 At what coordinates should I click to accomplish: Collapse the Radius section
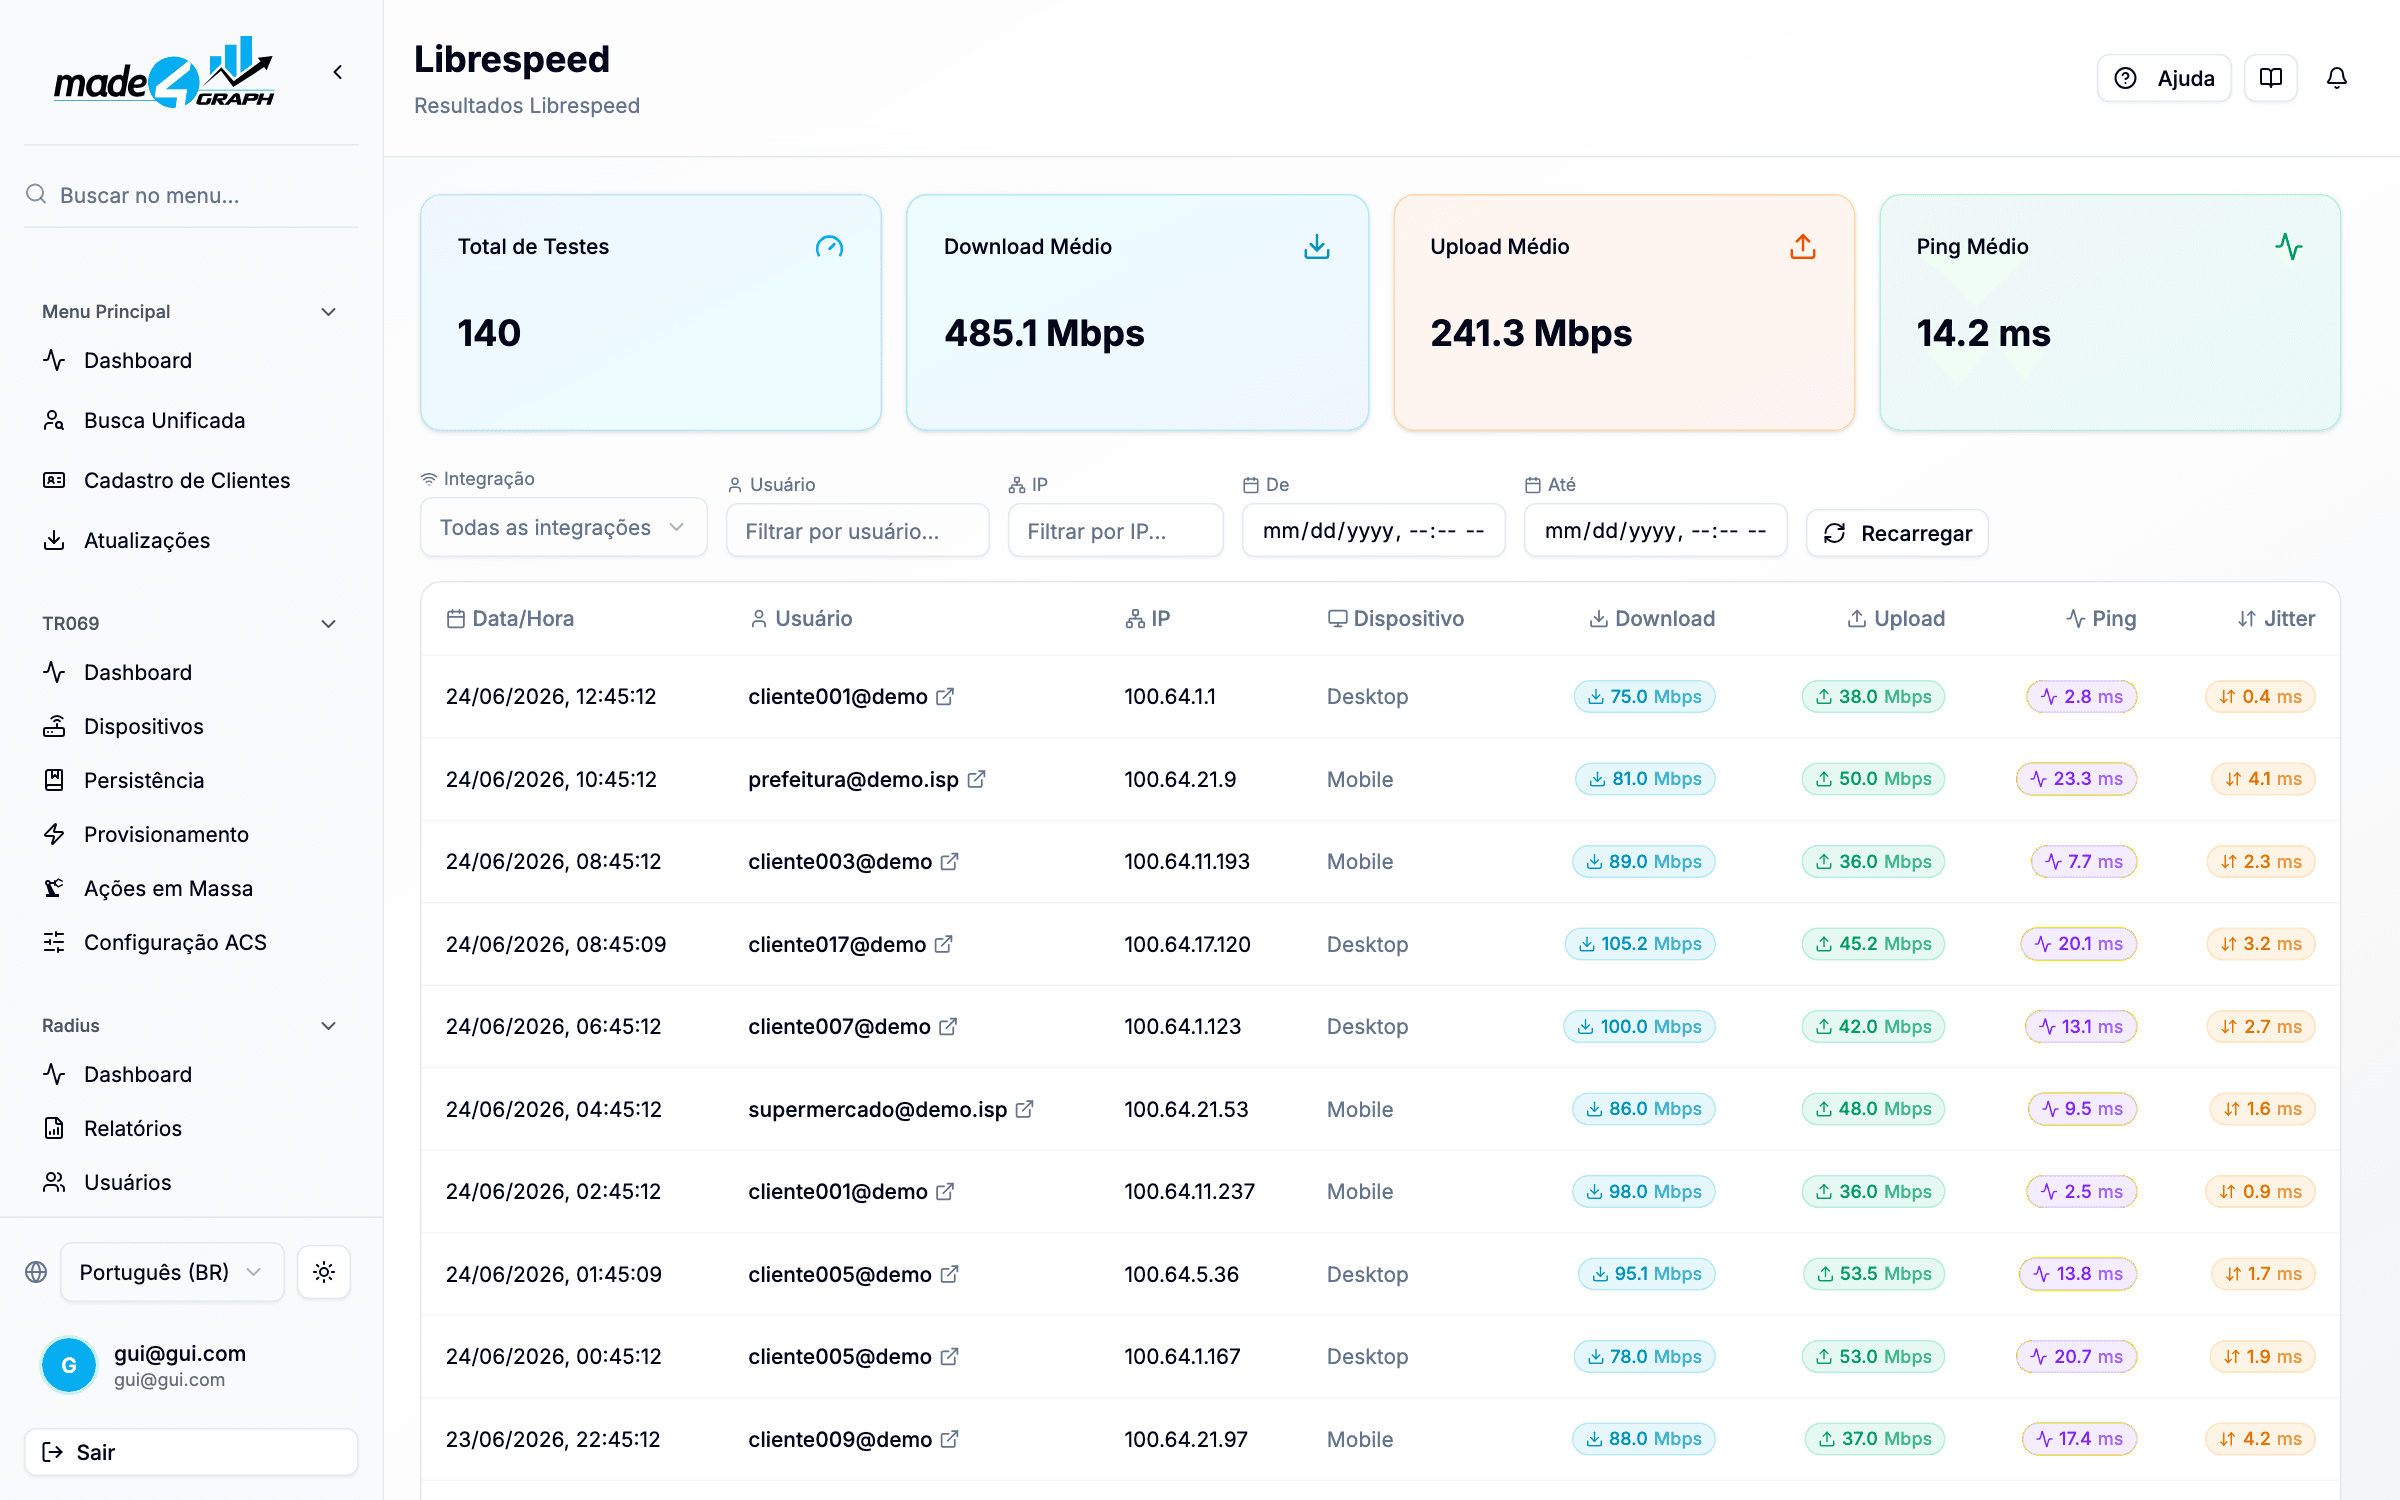coord(328,1026)
